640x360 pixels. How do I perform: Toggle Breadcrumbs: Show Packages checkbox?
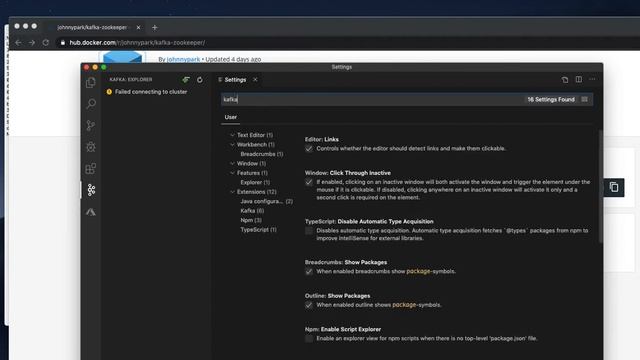tap(309, 271)
